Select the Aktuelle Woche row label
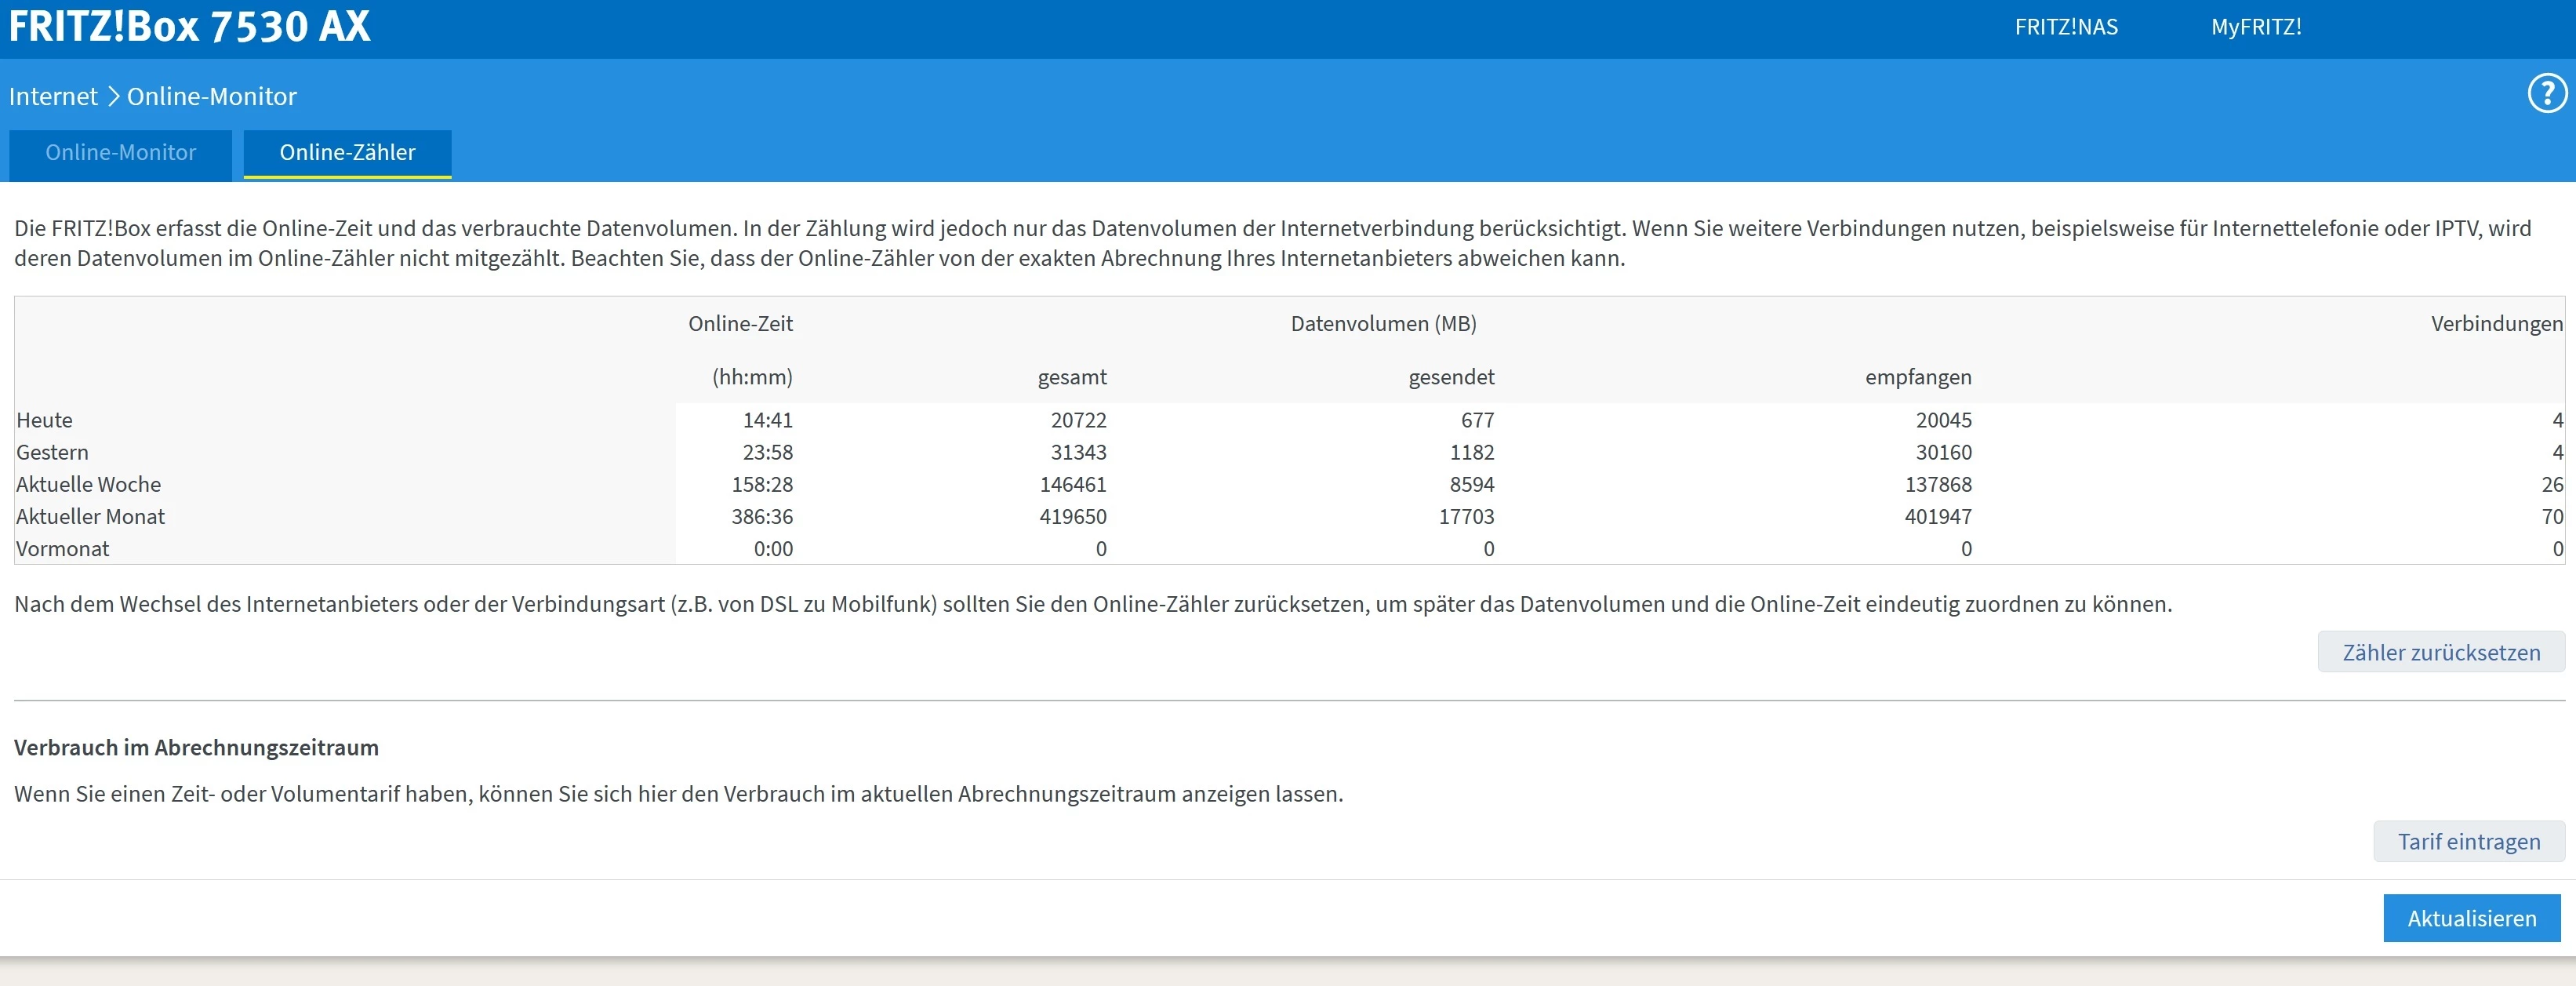 pyautogui.click(x=88, y=484)
